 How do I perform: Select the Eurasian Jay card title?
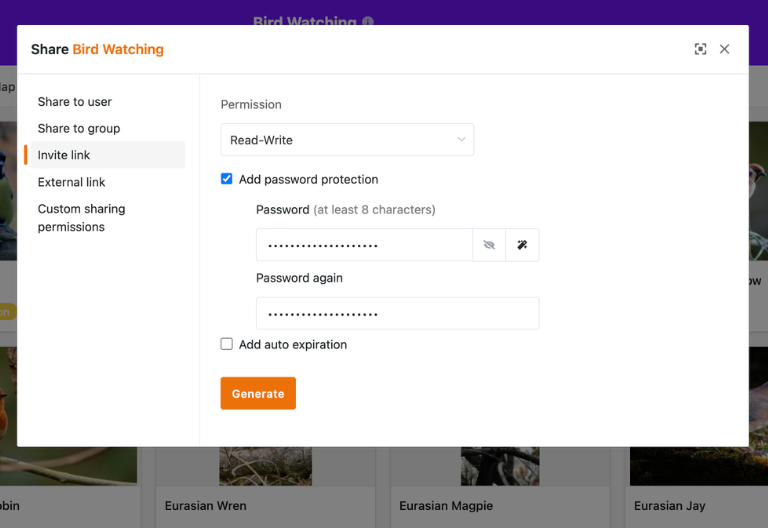coord(670,505)
